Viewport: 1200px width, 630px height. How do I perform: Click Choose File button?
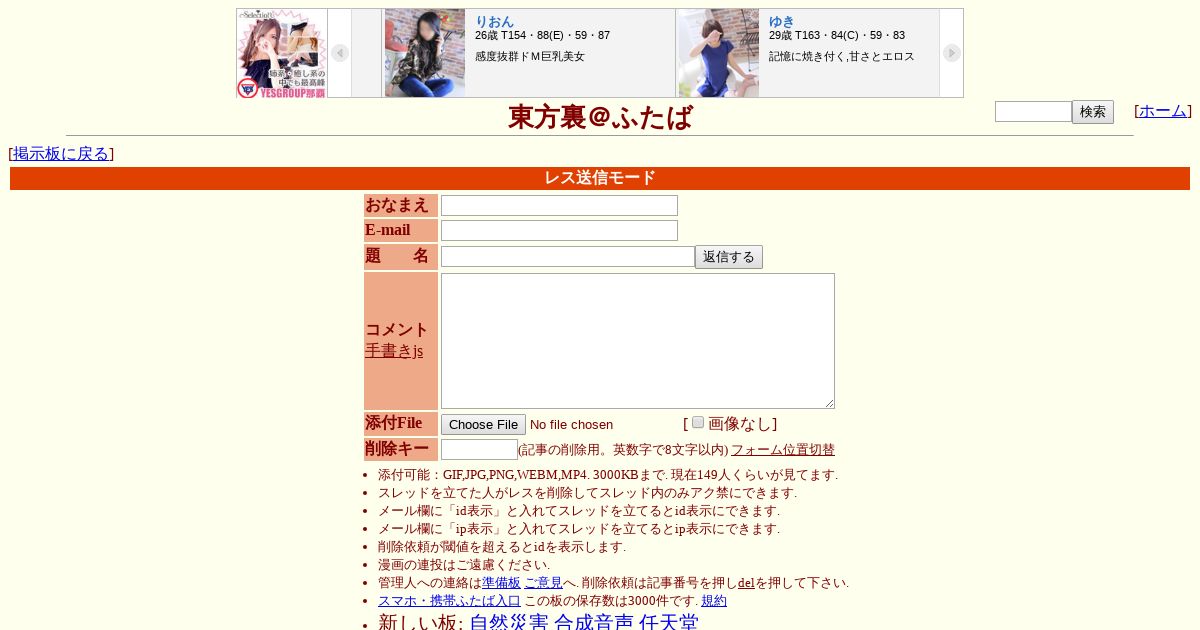point(483,425)
